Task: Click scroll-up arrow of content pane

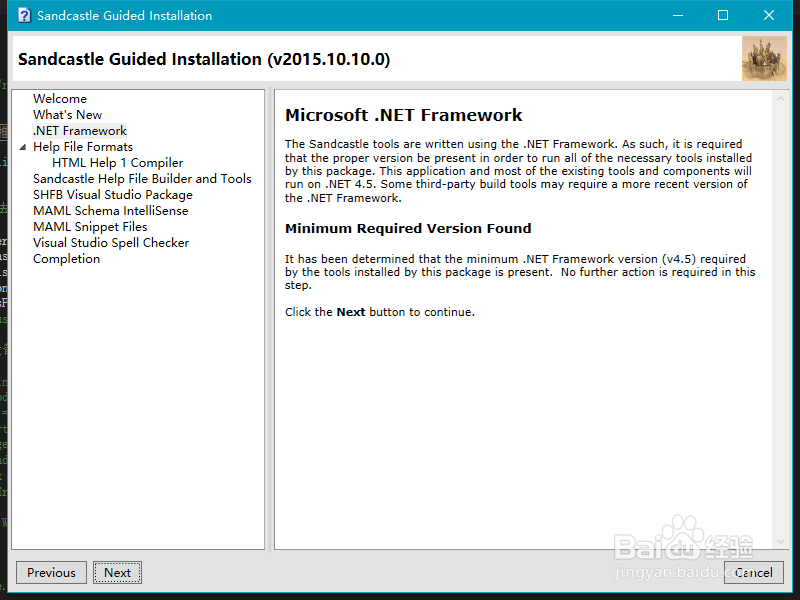Action: coord(780,98)
